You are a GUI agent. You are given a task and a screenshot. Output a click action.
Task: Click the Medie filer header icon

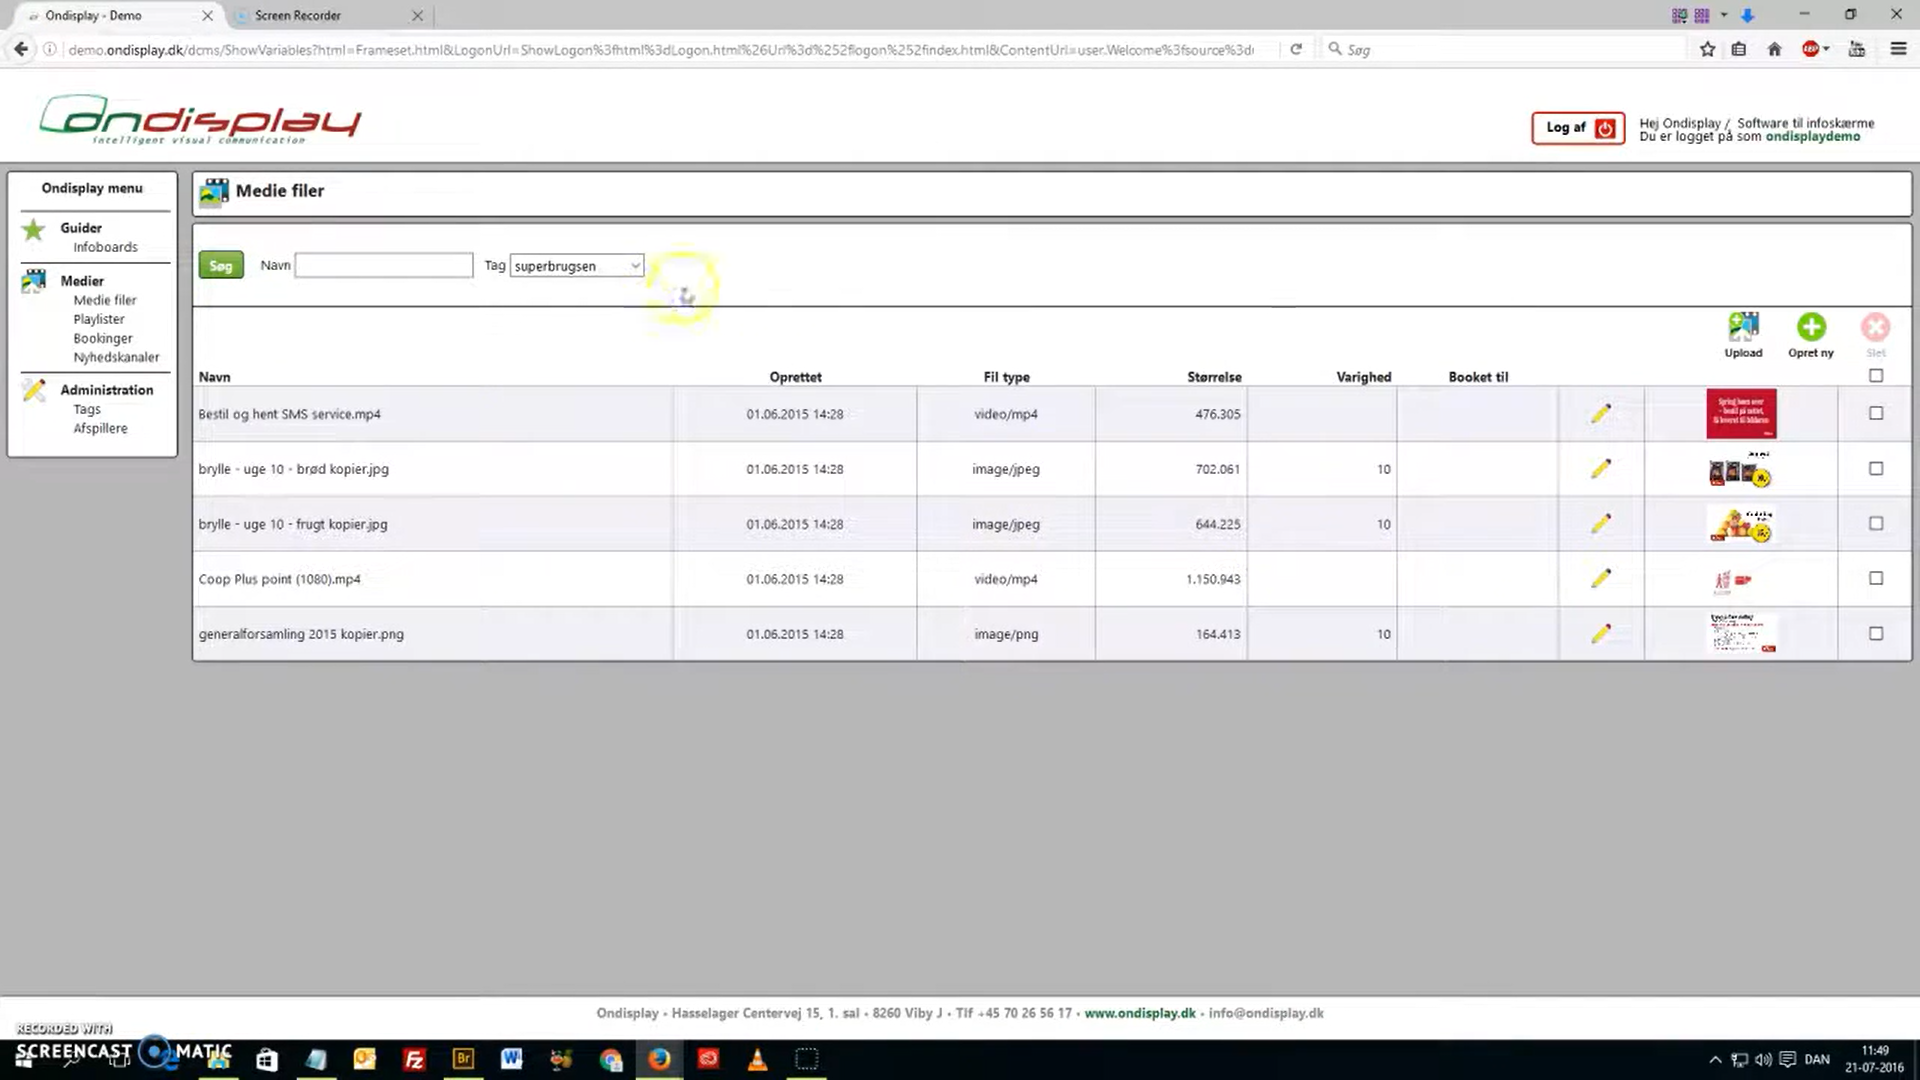pos(214,192)
